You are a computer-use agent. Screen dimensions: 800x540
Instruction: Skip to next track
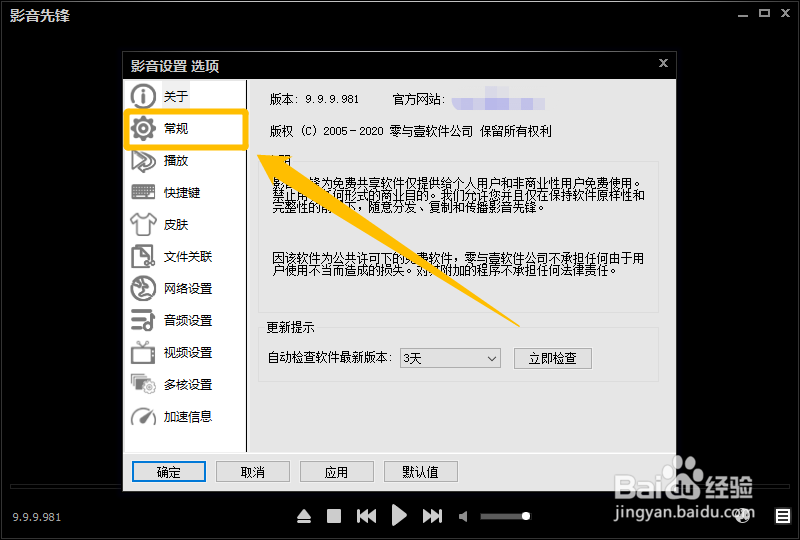point(433,516)
